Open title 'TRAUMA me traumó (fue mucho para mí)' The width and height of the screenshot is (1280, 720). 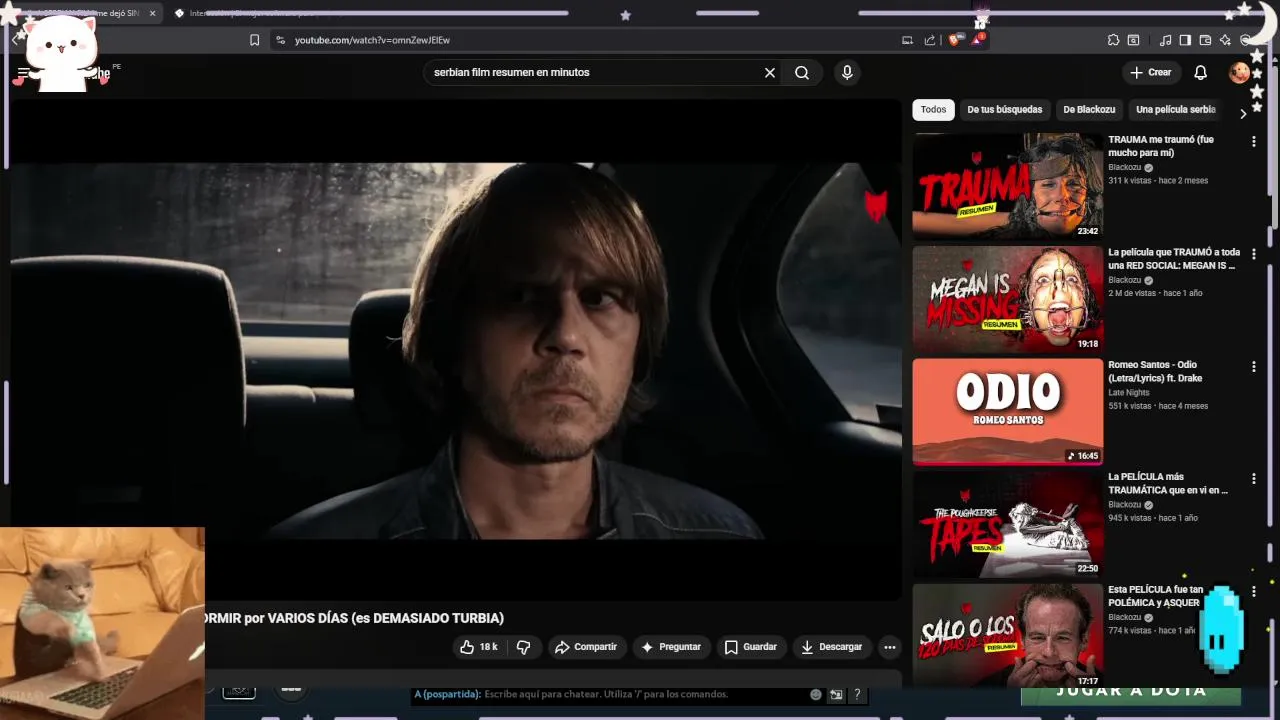(x=1161, y=146)
